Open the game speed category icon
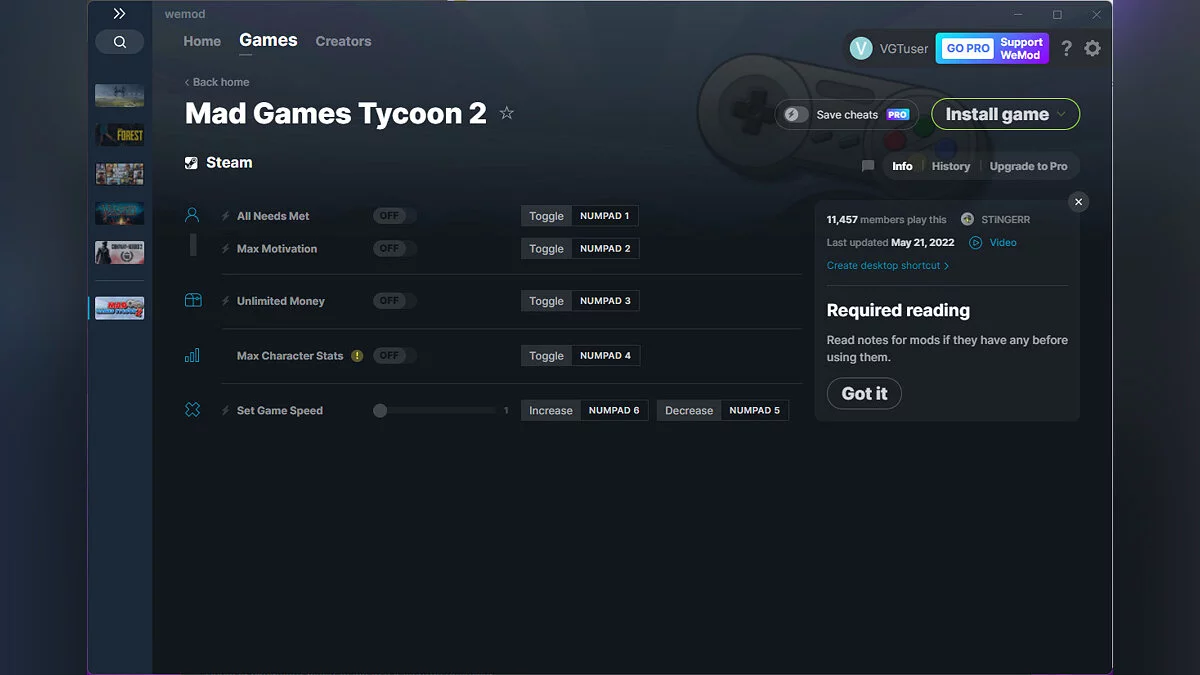Image resolution: width=1200 pixels, height=675 pixels. coord(192,410)
